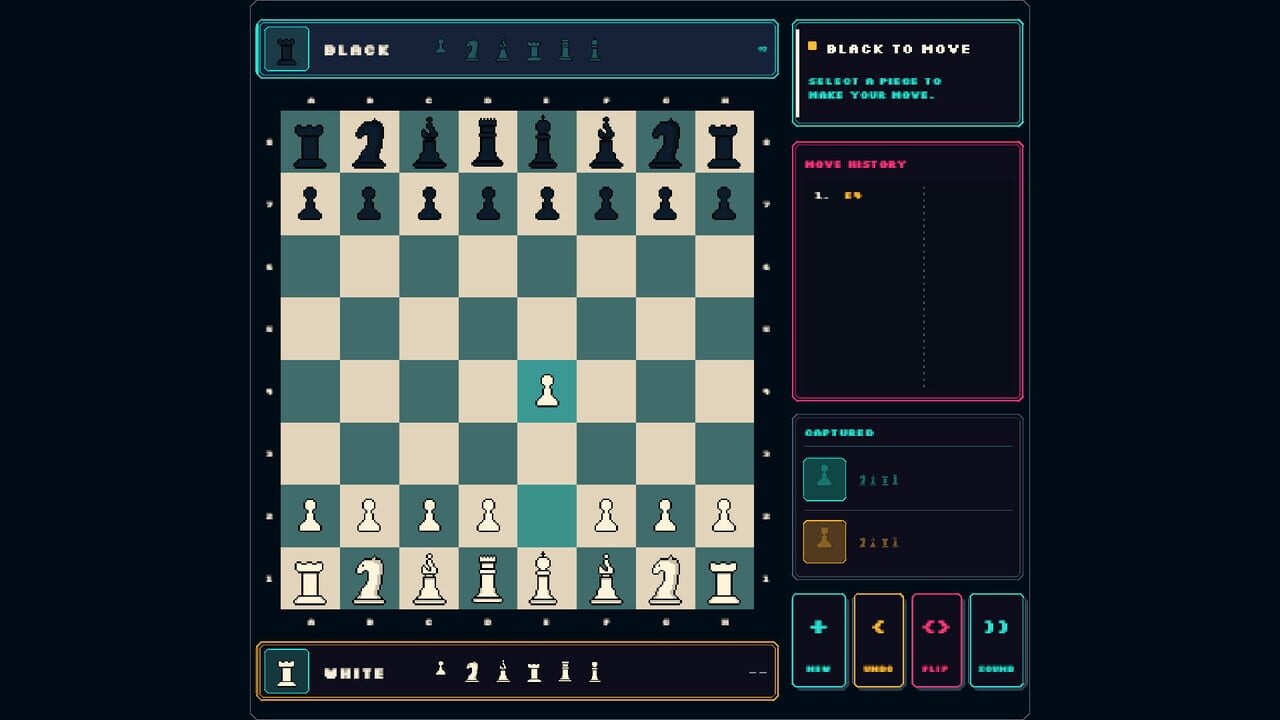Start a new game with the New button
The width and height of the screenshot is (1280, 720).
click(818, 640)
